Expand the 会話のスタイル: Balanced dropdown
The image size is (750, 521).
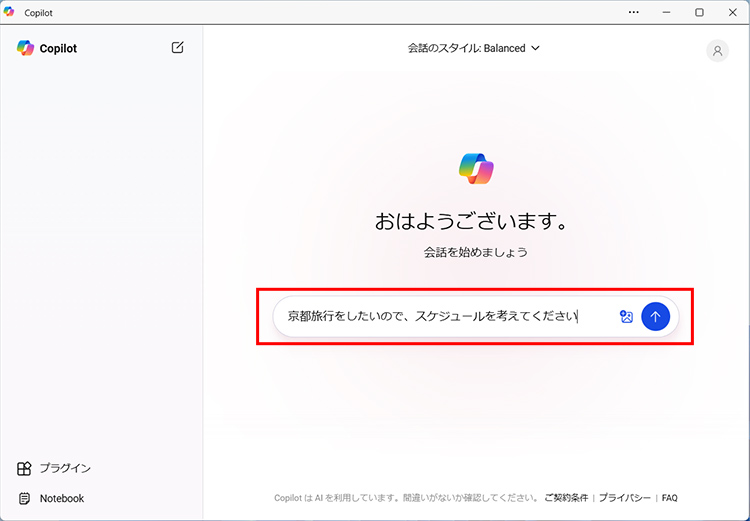[474, 48]
